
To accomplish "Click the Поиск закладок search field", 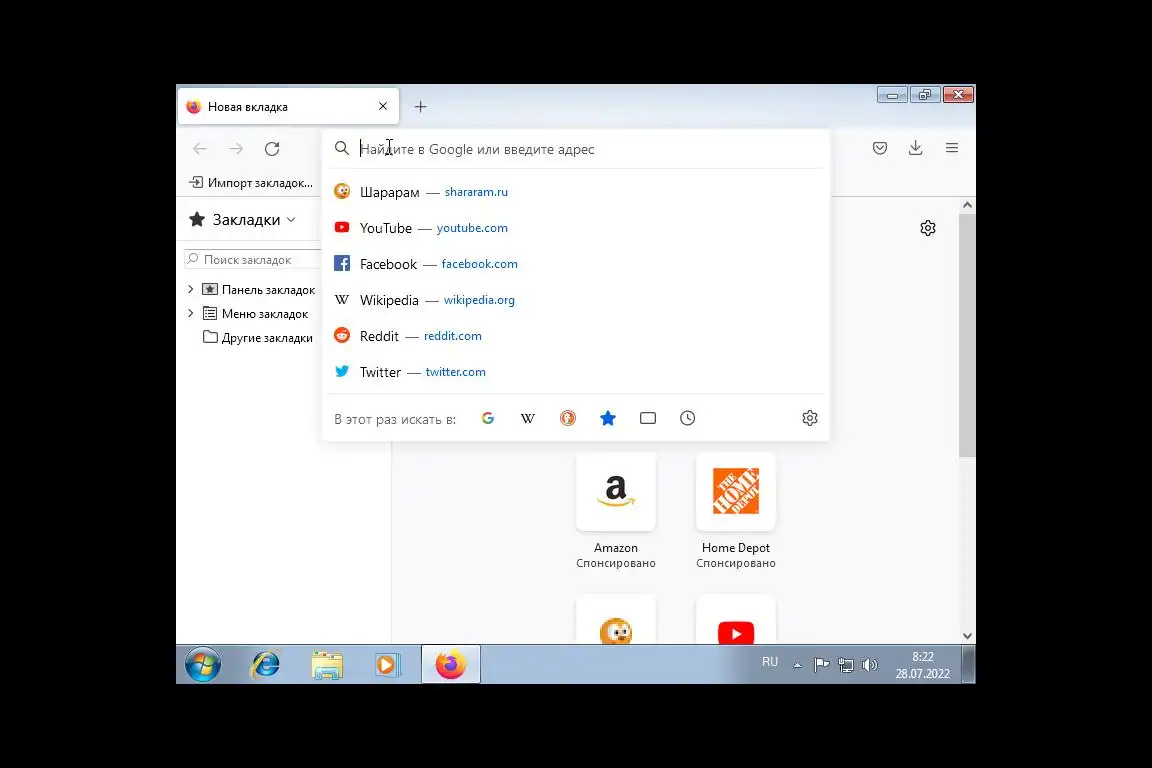I will [x=253, y=259].
